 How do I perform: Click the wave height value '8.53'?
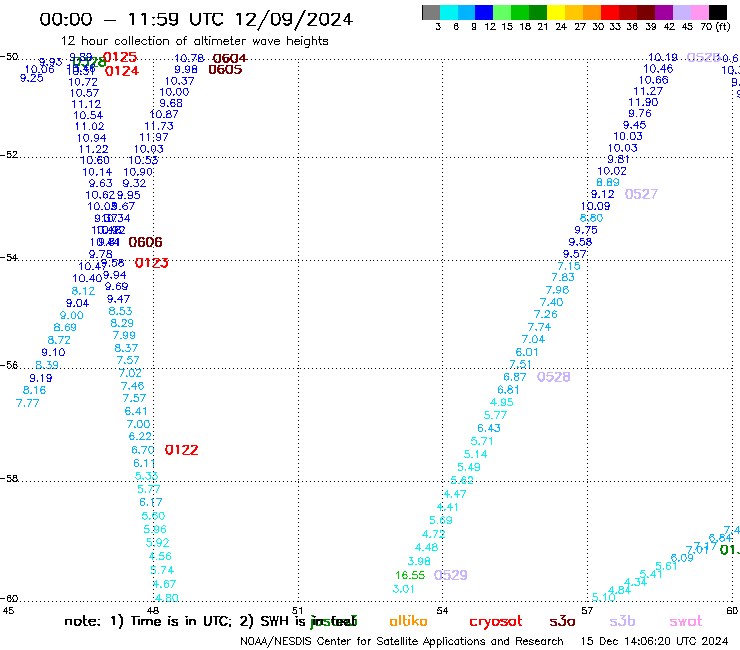pos(120,311)
